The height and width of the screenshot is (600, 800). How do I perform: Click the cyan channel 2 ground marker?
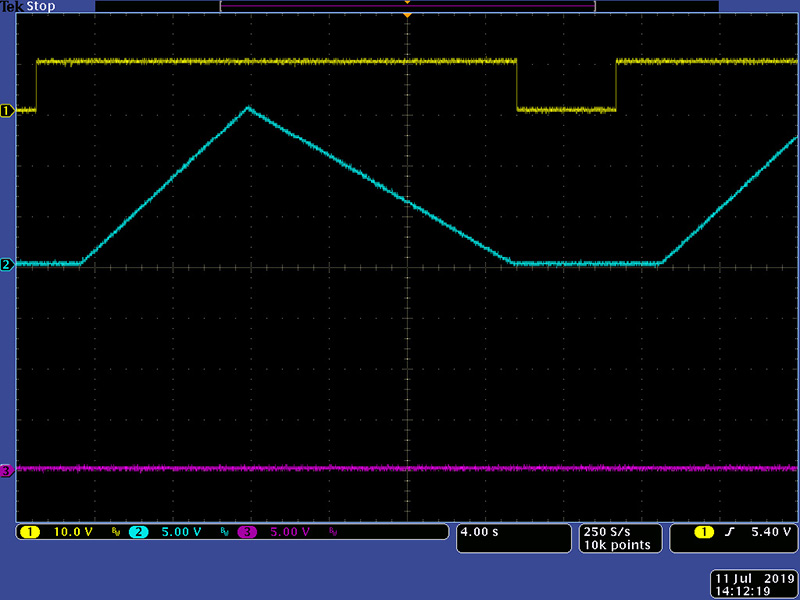coord(7,264)
